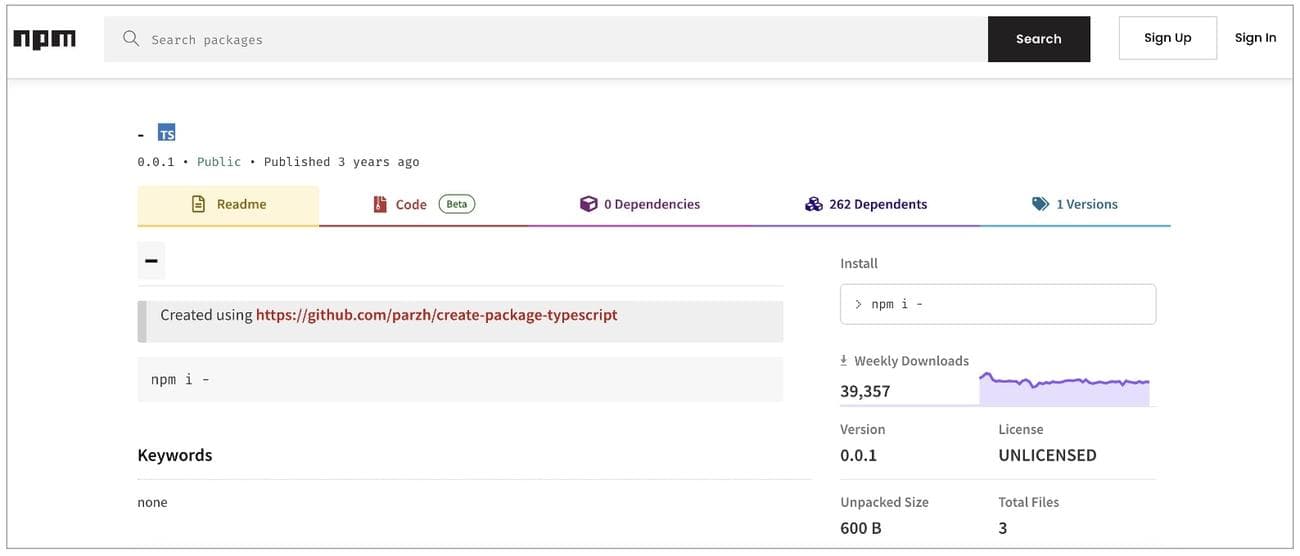Click the Code file icon
This screenshot has height=556, width=1300.
380,204
